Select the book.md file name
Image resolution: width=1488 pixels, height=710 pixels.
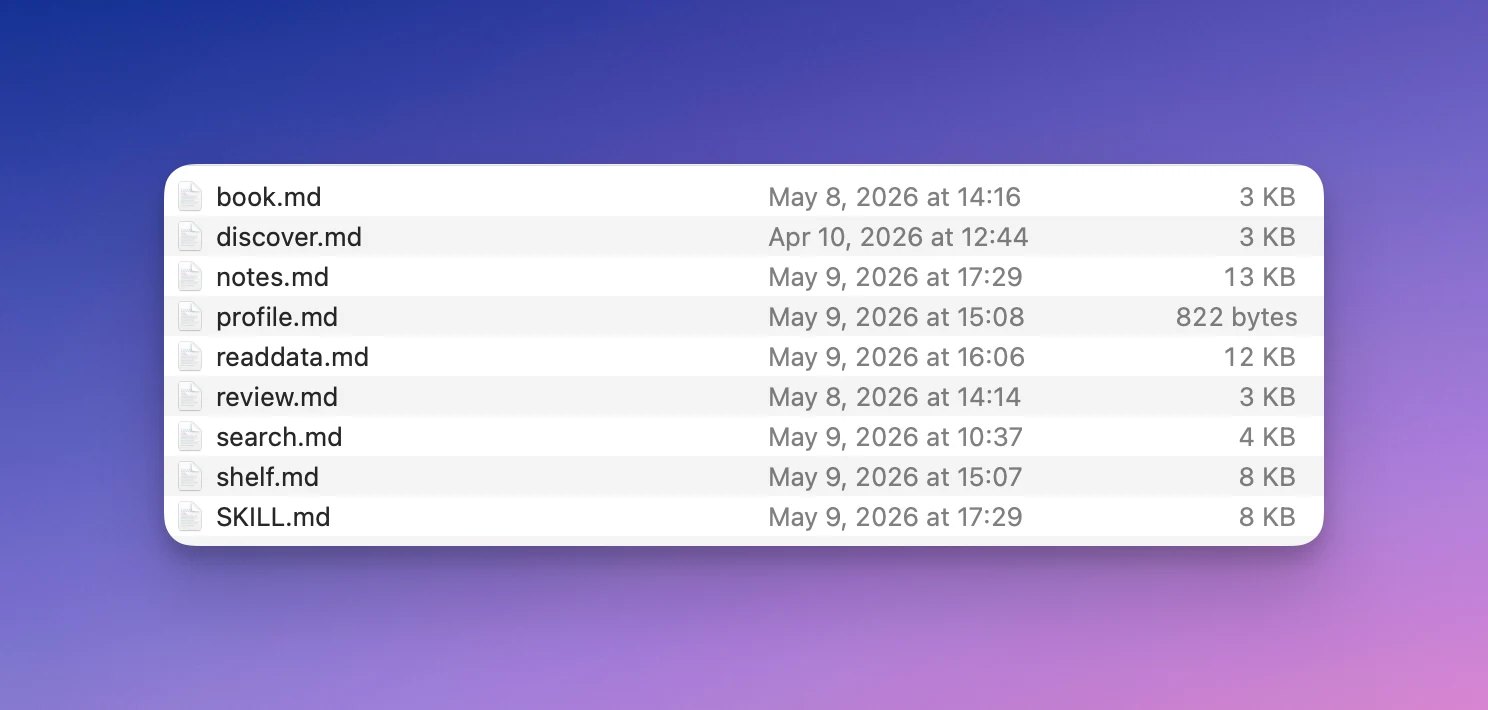[269, 197]
